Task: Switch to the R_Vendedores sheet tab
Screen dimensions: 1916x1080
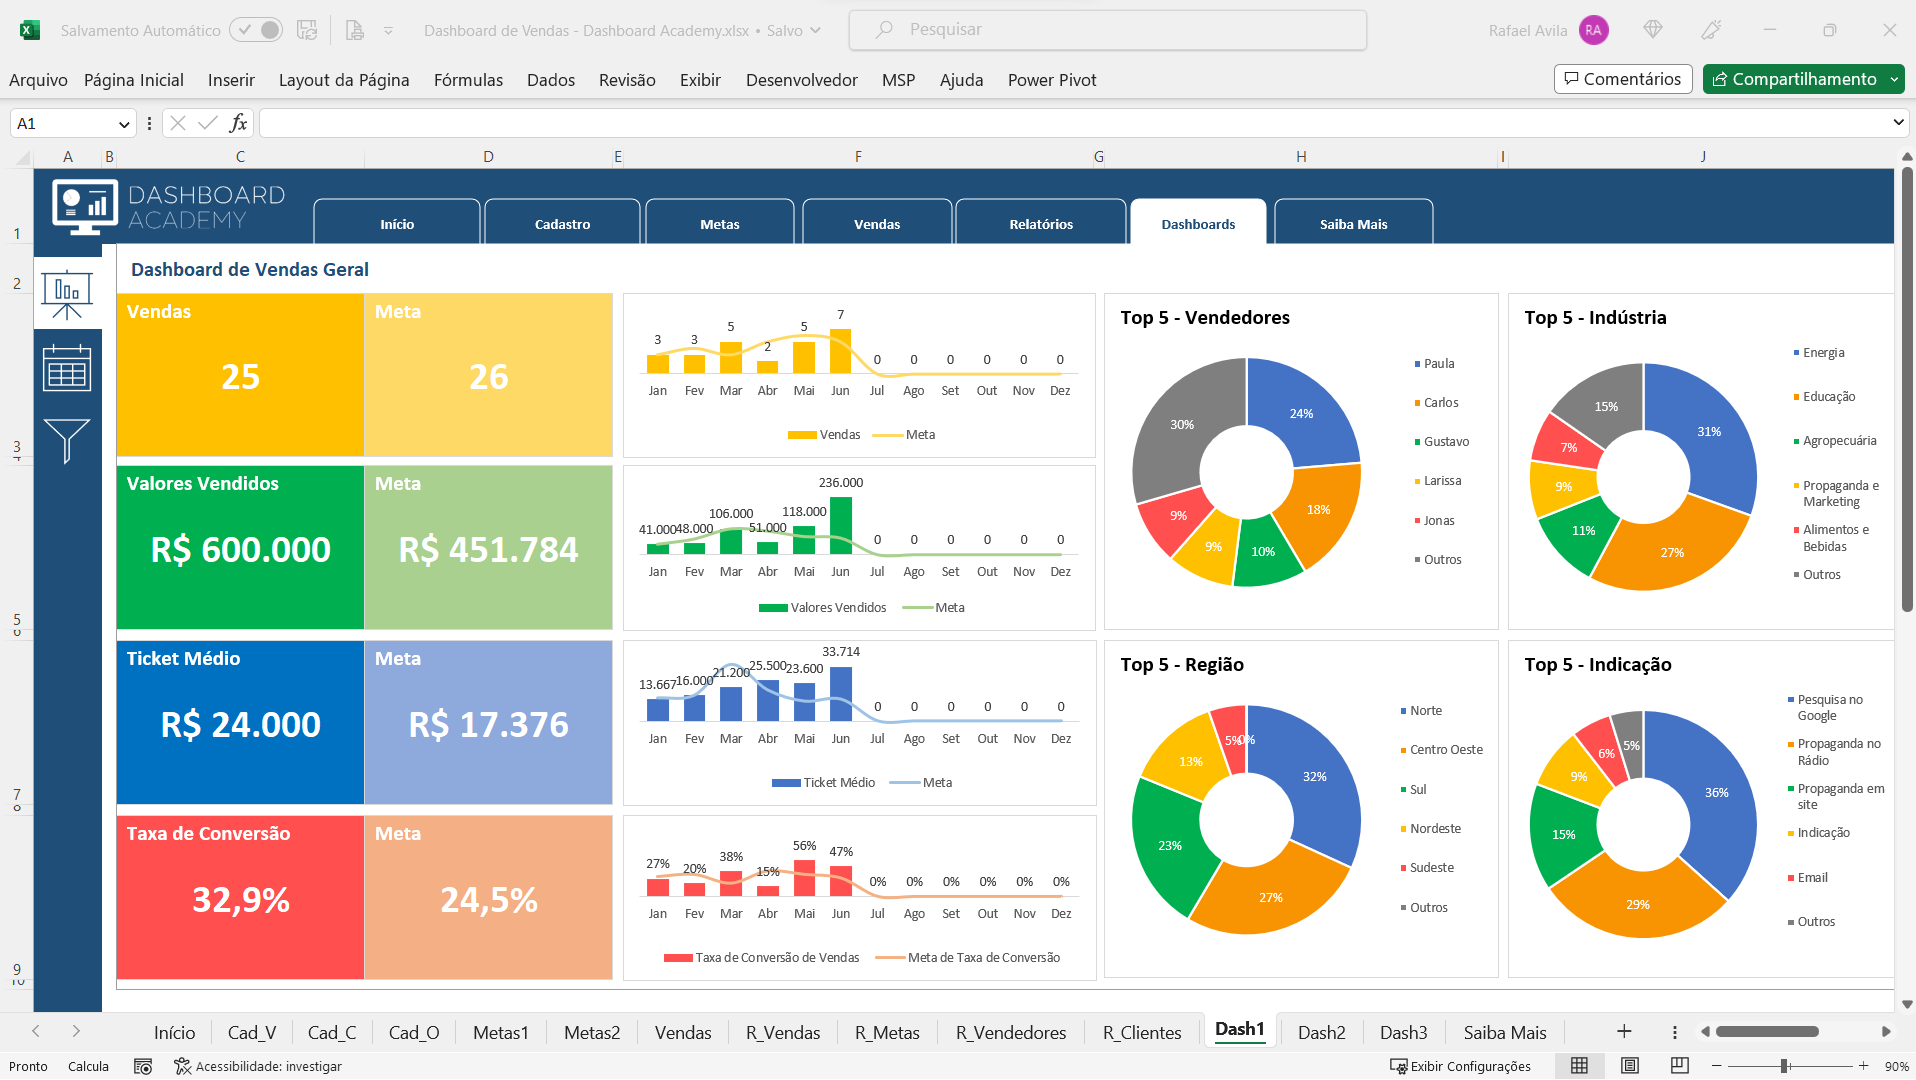Action: pyautogui.click(x=1011, y=1032)
